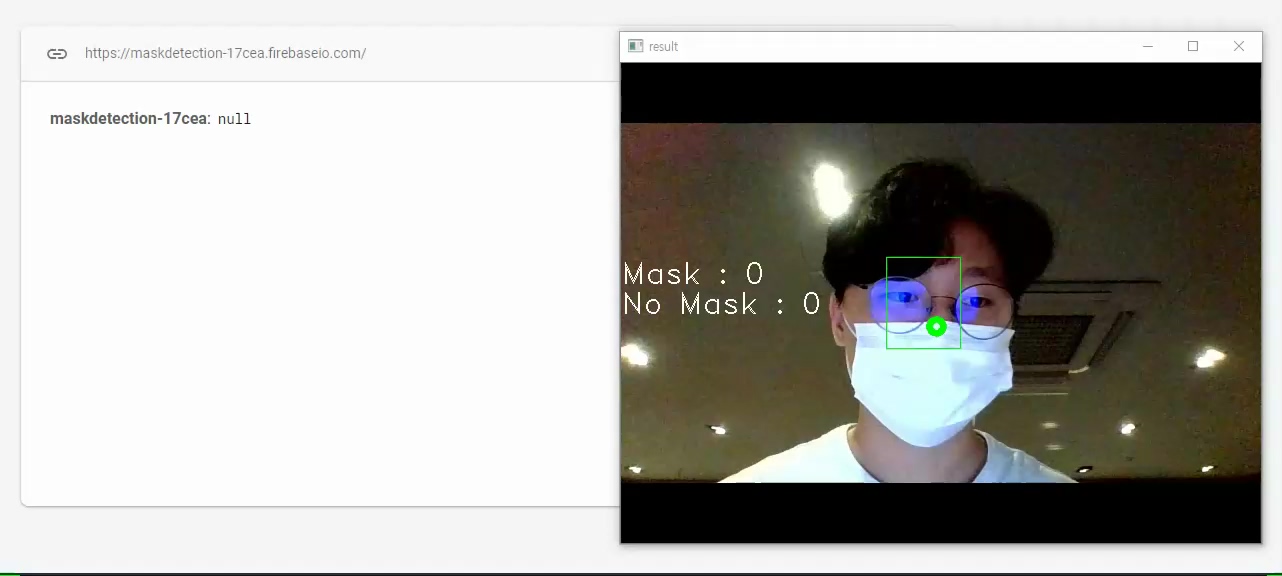
Task: Close the result window
Action: (x=1239, y=46)
